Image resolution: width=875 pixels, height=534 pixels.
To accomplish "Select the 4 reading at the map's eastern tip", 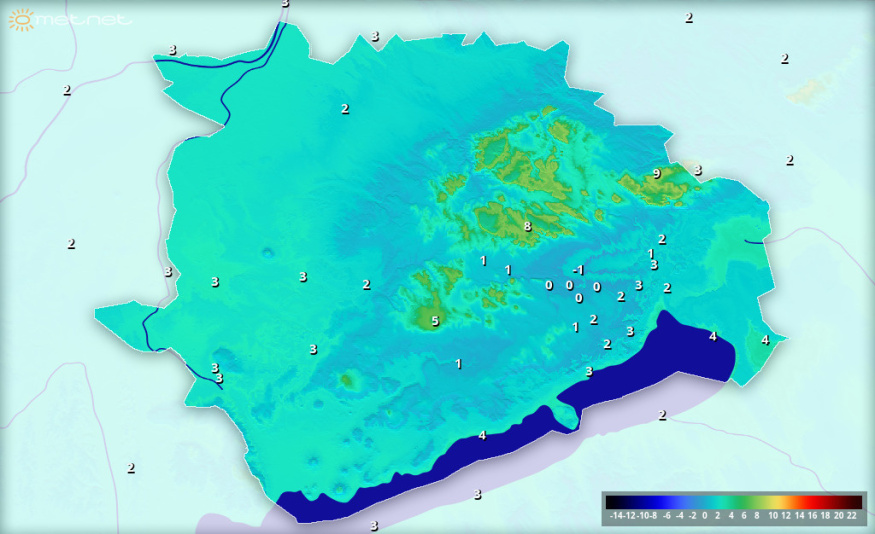I will [765, 340].
